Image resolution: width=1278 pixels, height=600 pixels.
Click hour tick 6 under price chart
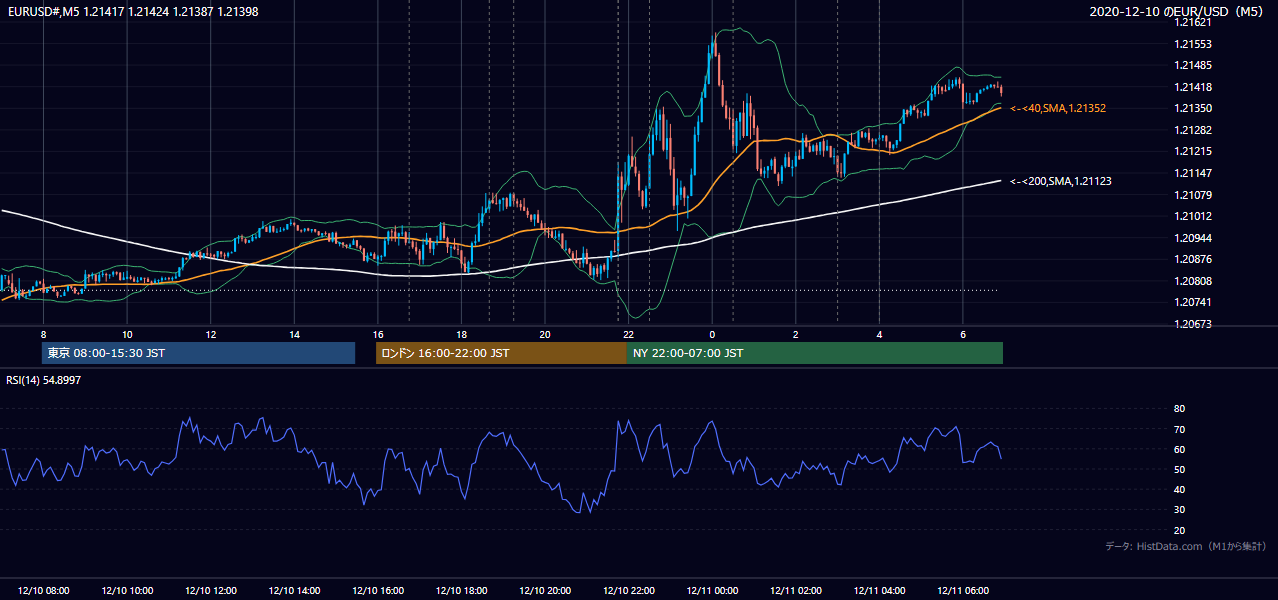tap(963, 334)
